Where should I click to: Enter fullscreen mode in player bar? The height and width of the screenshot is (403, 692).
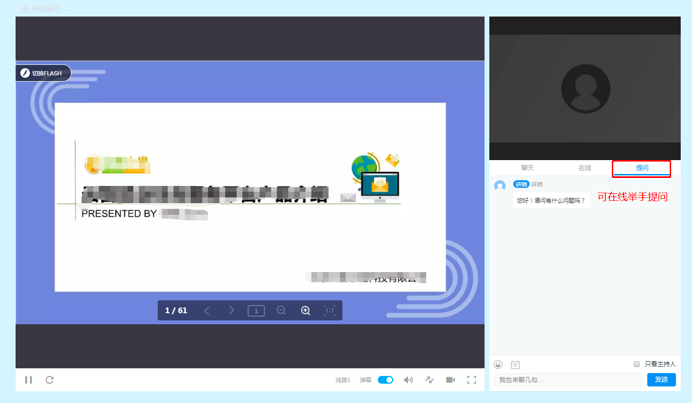[472, 380]
